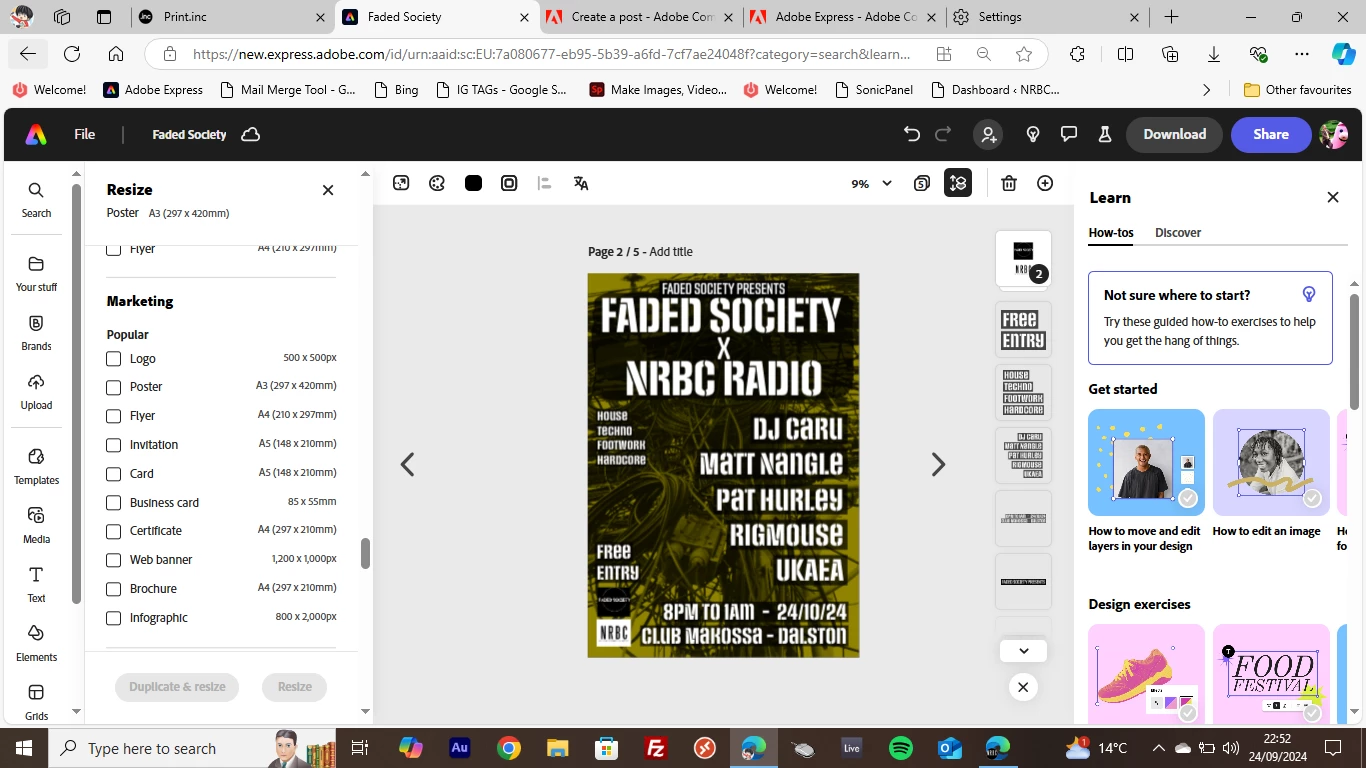Click the align icon in canvas toolbar
Screen dimensions: 1366x768
pos(544,183)
